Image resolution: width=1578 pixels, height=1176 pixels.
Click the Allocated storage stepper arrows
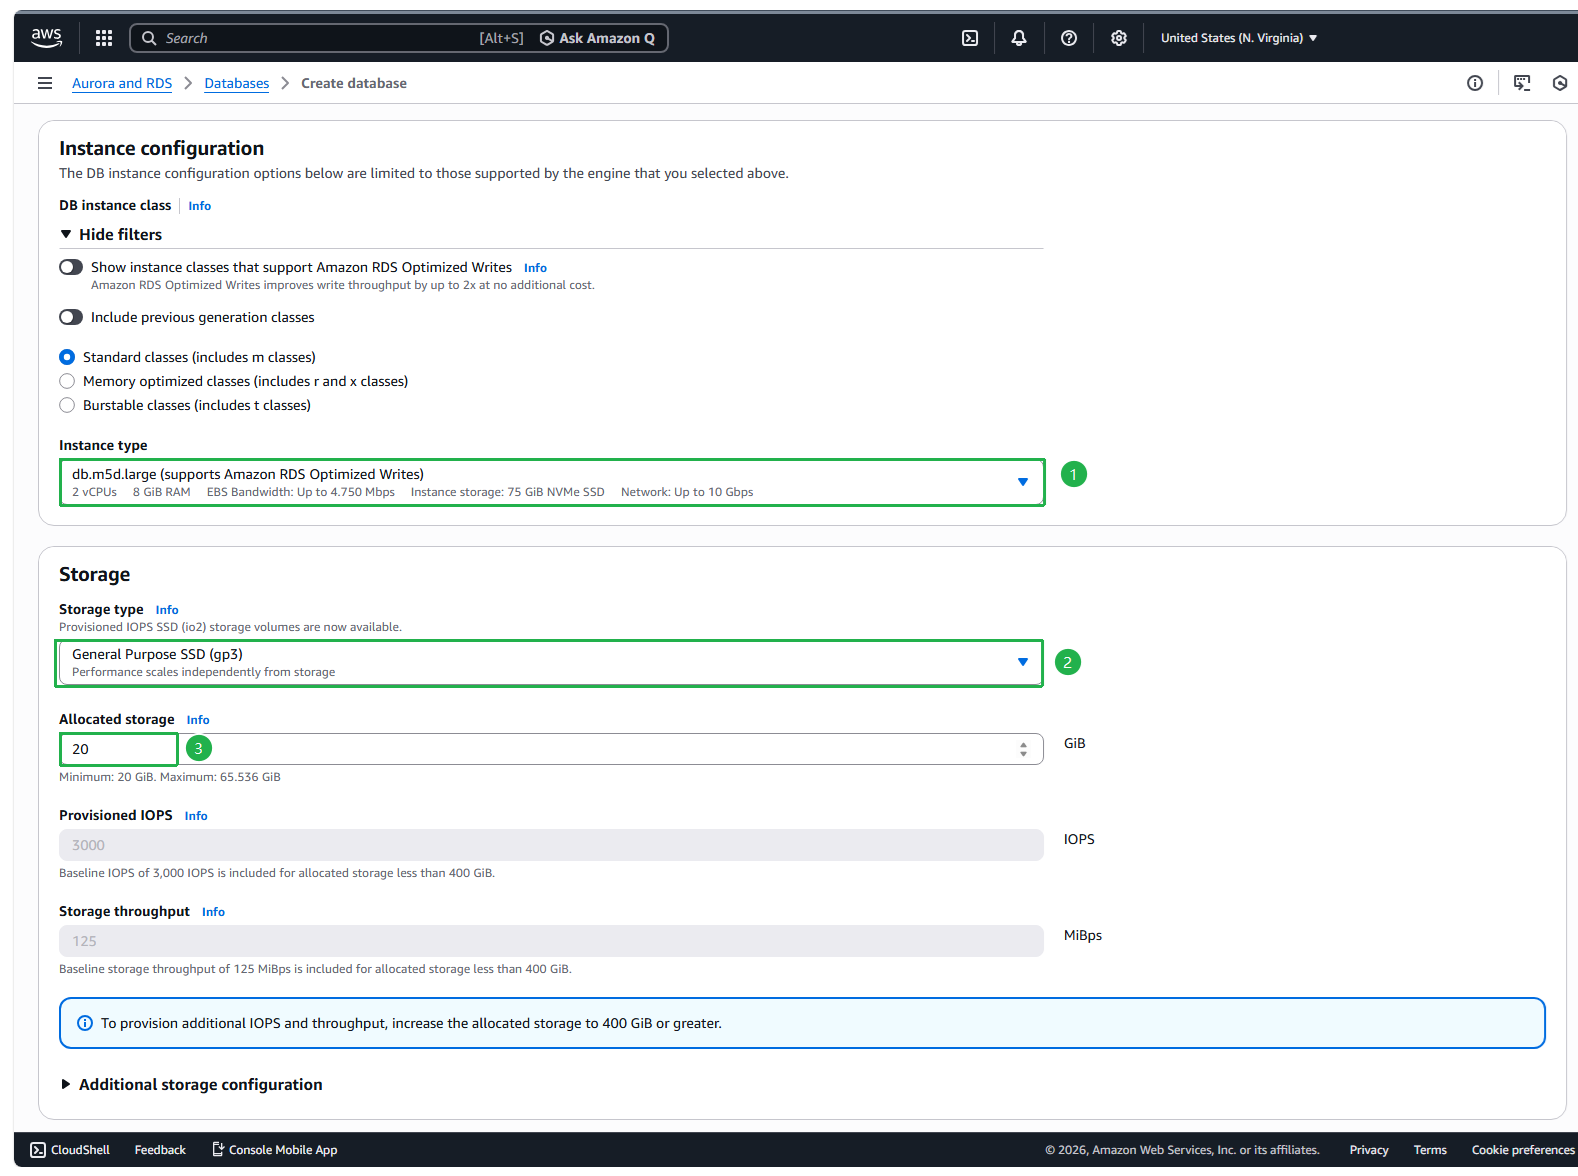point(1023,749)
